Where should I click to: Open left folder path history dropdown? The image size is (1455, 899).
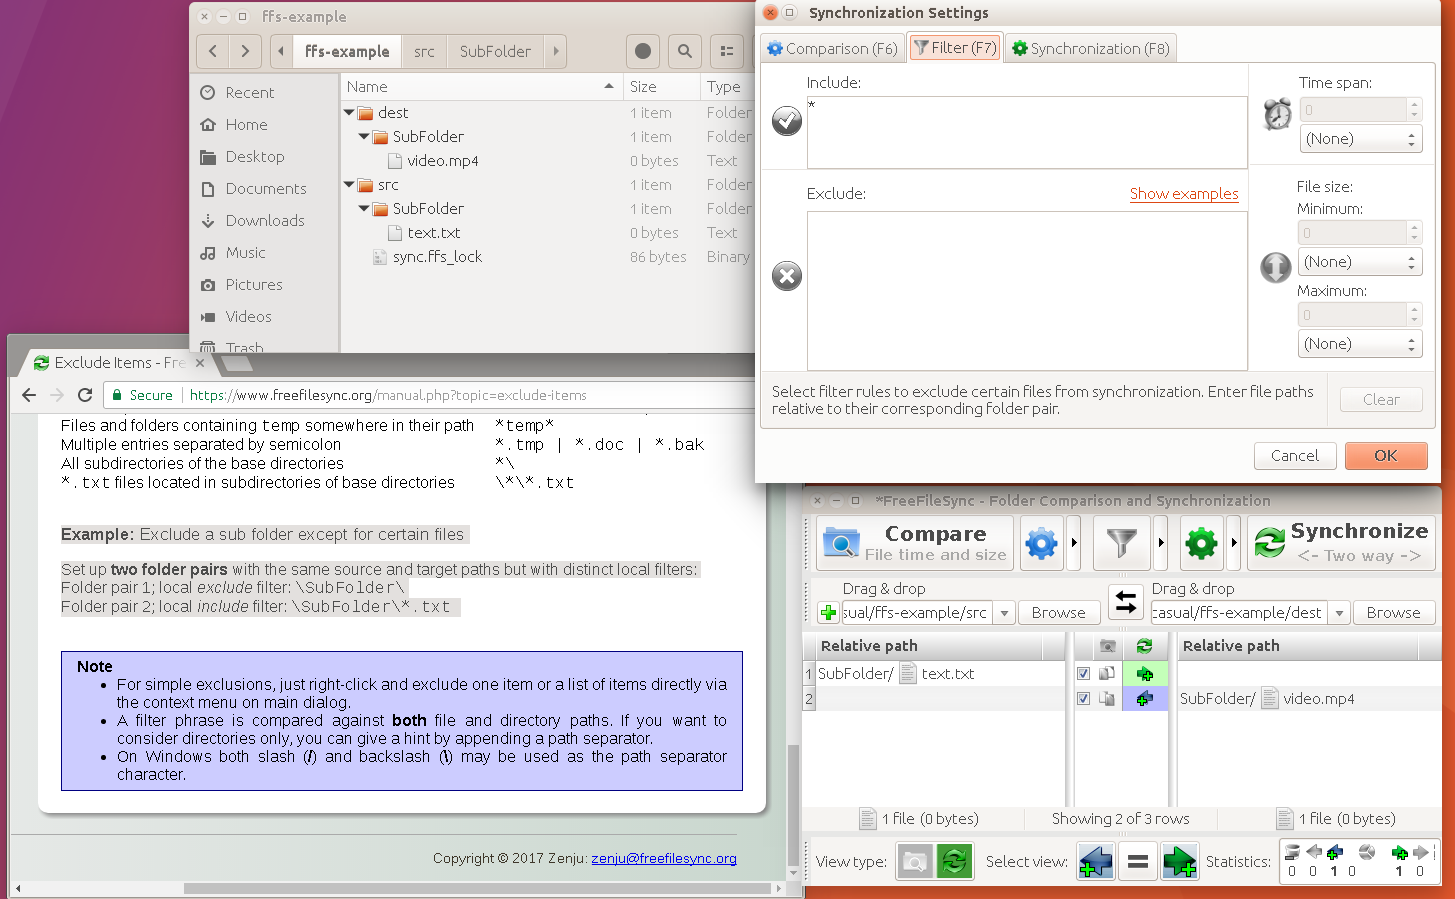1004,612
